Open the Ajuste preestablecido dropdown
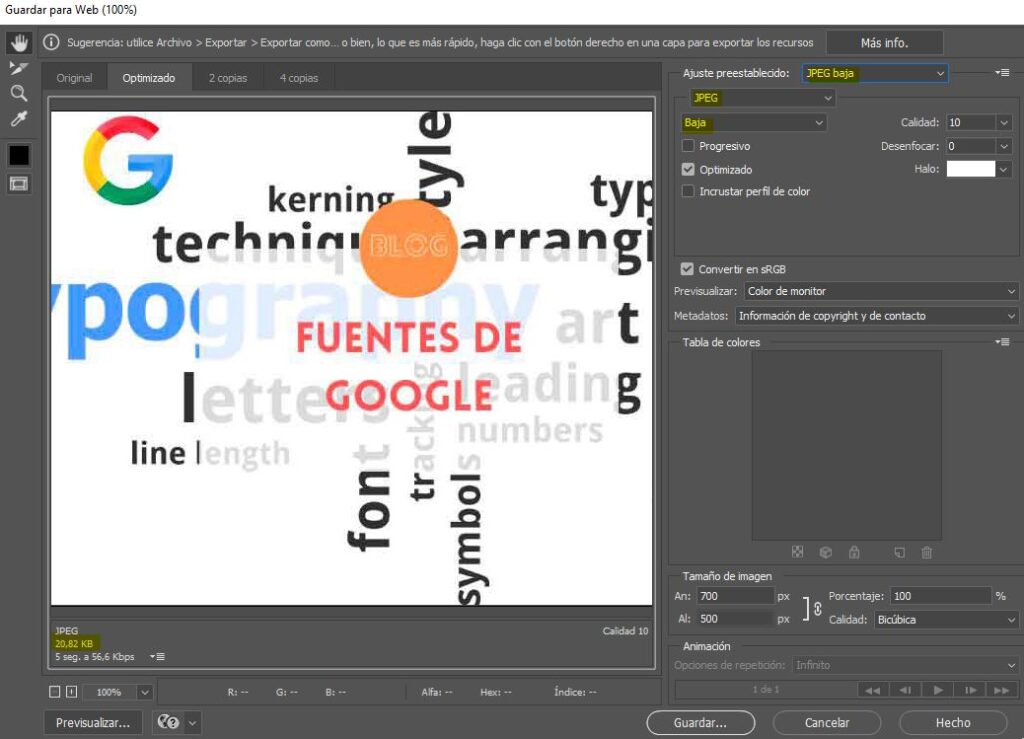1024x739 pixels. 874,73
